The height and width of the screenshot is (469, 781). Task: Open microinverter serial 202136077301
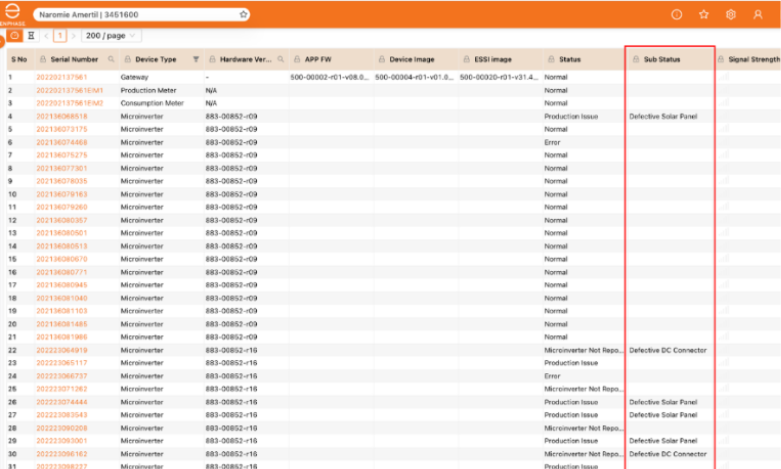62,168
